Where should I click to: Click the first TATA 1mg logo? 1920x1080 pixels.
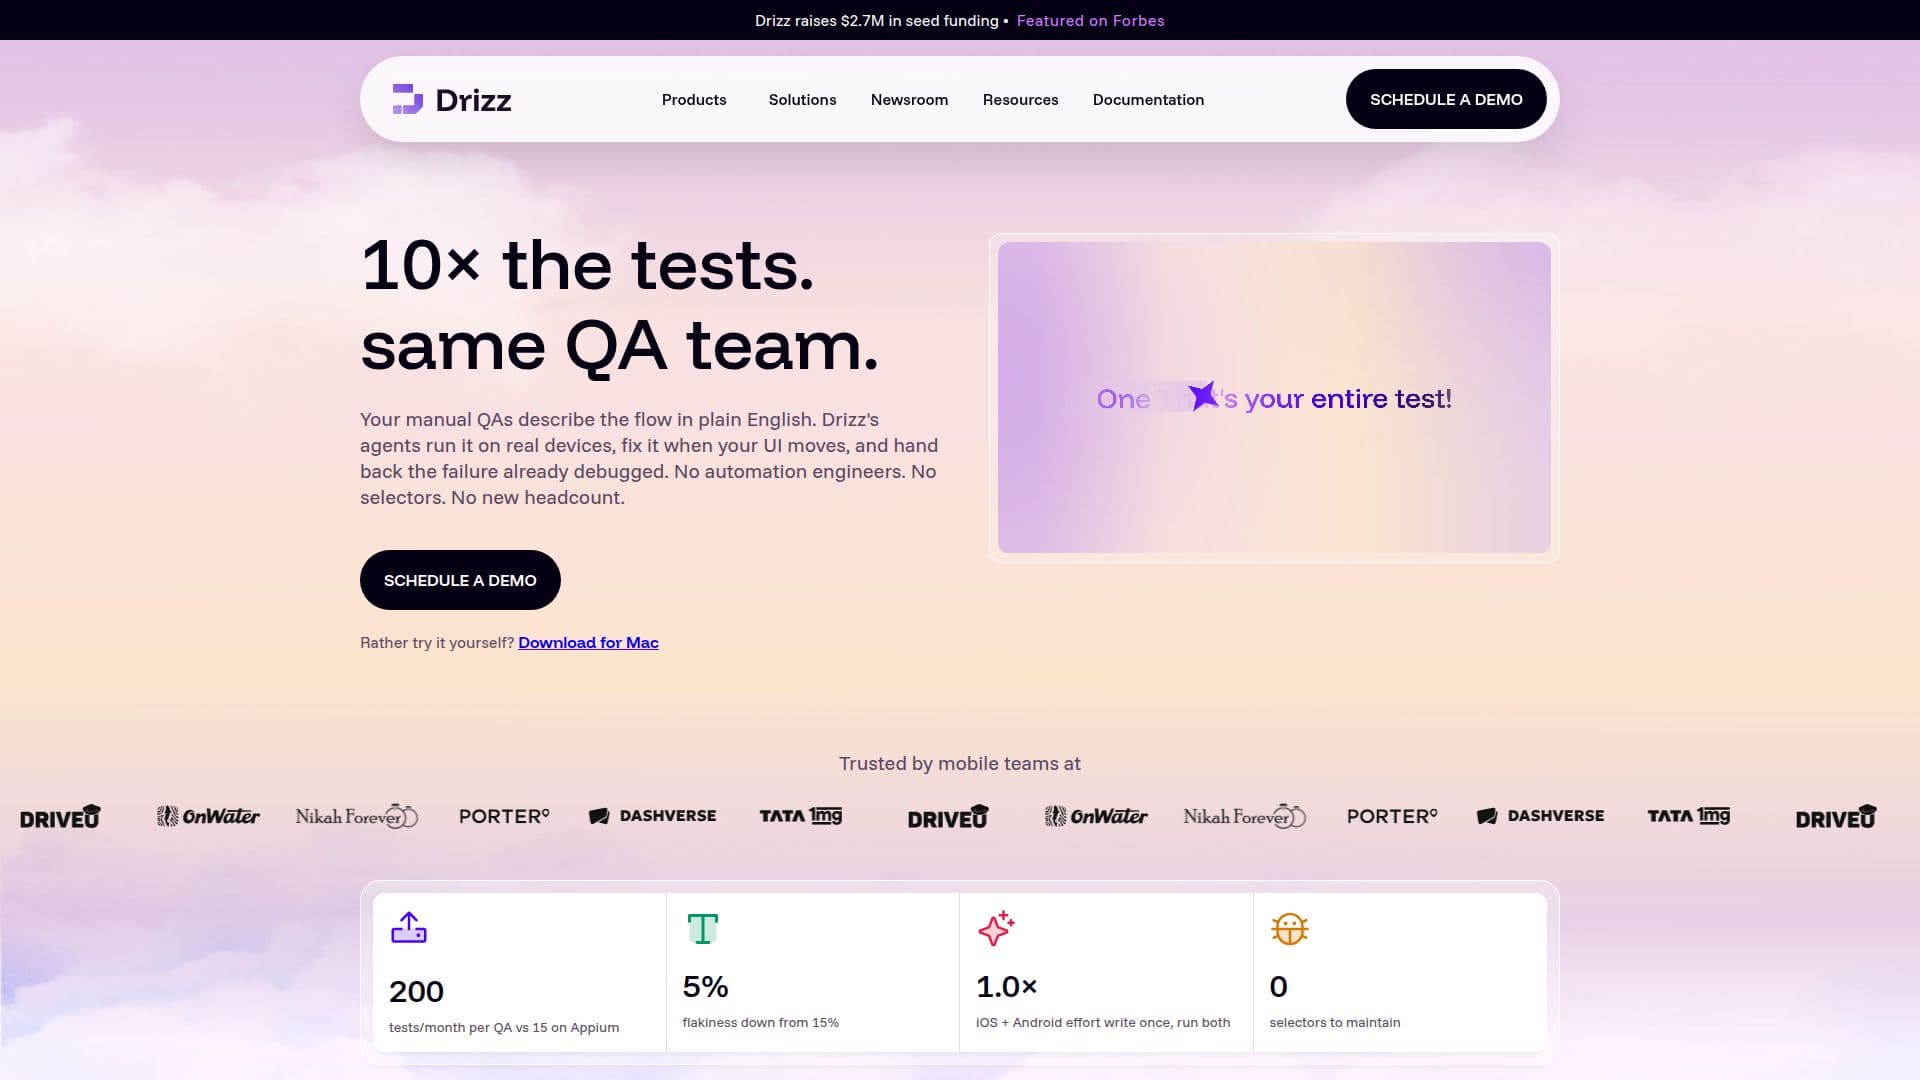click(801, 816)
